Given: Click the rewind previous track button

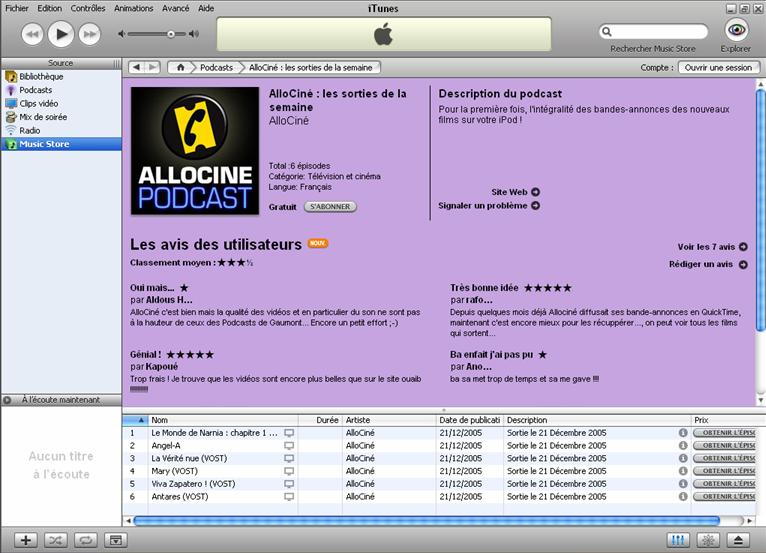Looking at the screenshot, I should pos(32,34).
